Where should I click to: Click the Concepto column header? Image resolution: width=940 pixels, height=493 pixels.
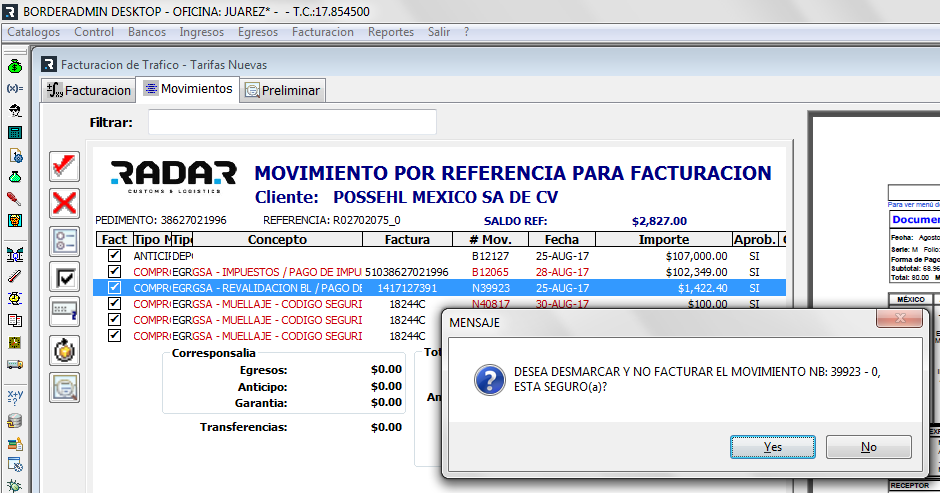(277, 239)
